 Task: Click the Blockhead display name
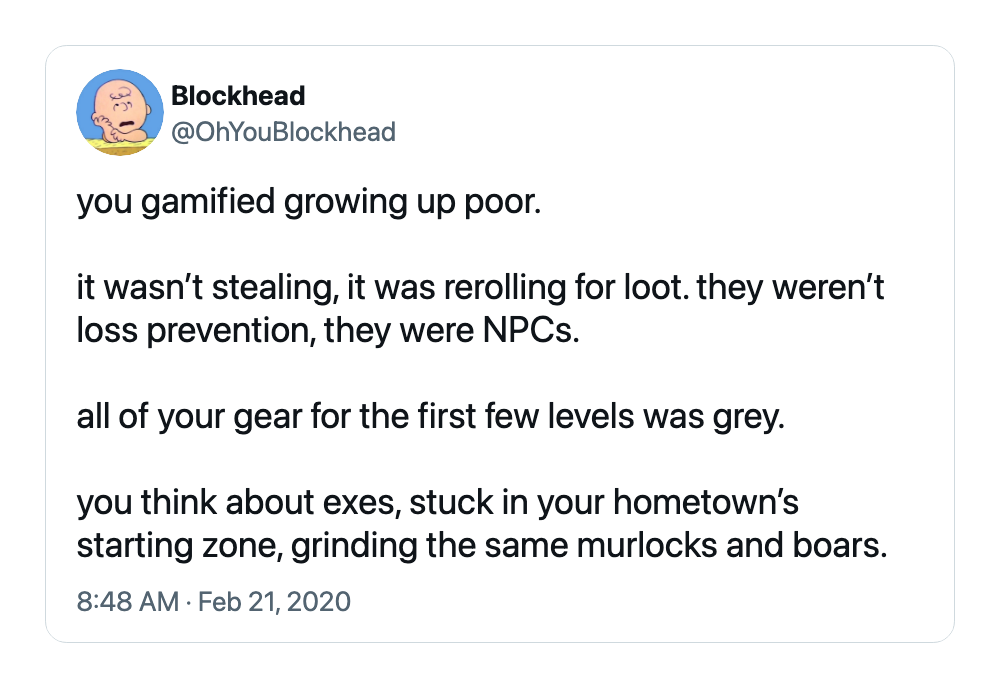[x=238, y=96]
